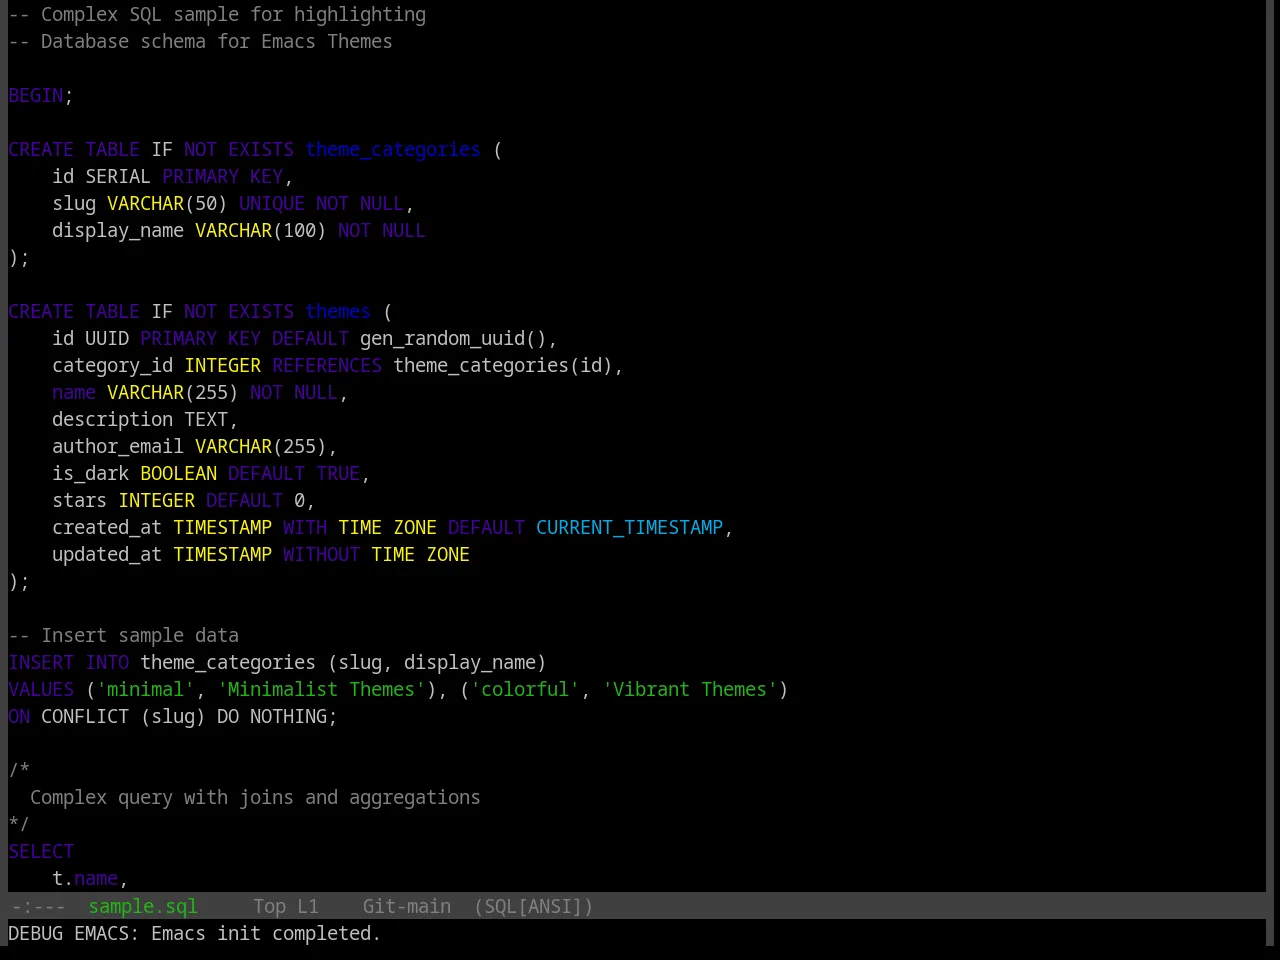The width and height of the screenshot is (1280, 960).
Task: Click SELECT keyword
Action: tap(41, 851)
